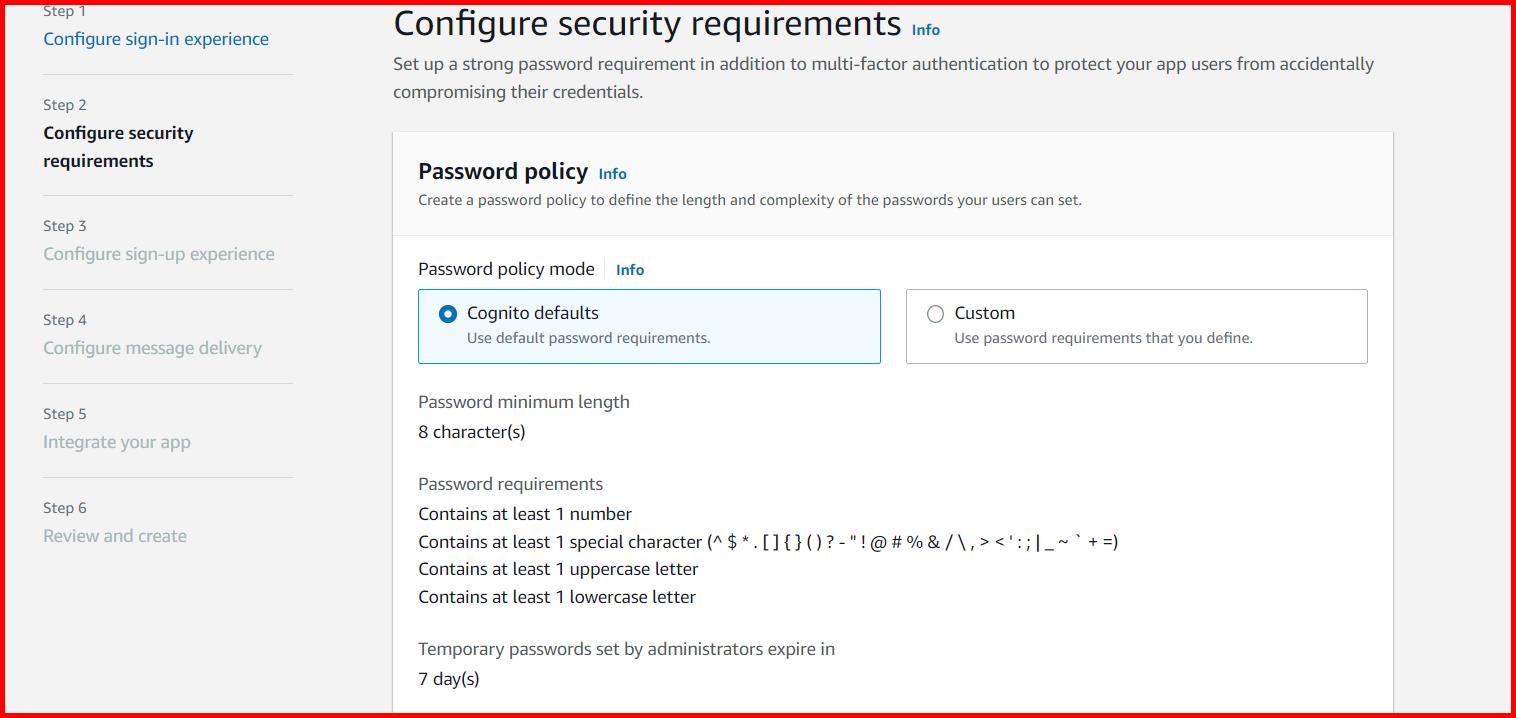The image size is (1516, 718).
Task: Open the Password policy Info link
Action: point(612,174)
